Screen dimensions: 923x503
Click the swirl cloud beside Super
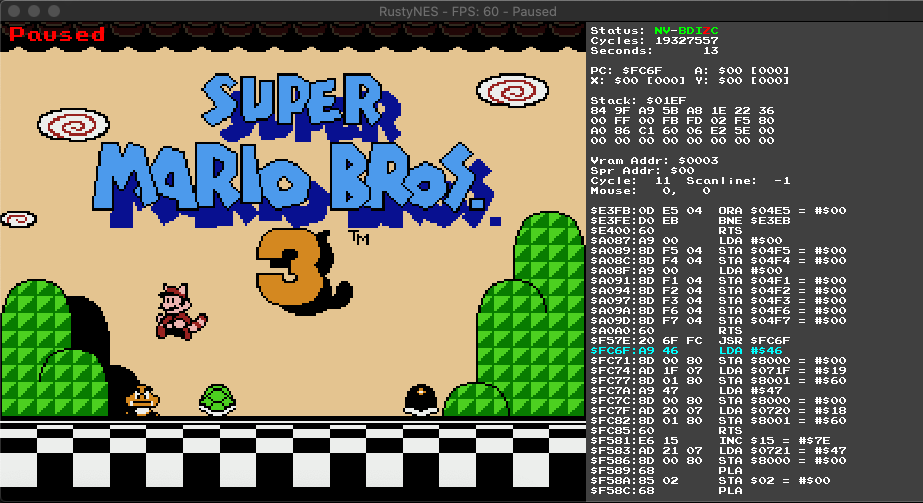512,90
